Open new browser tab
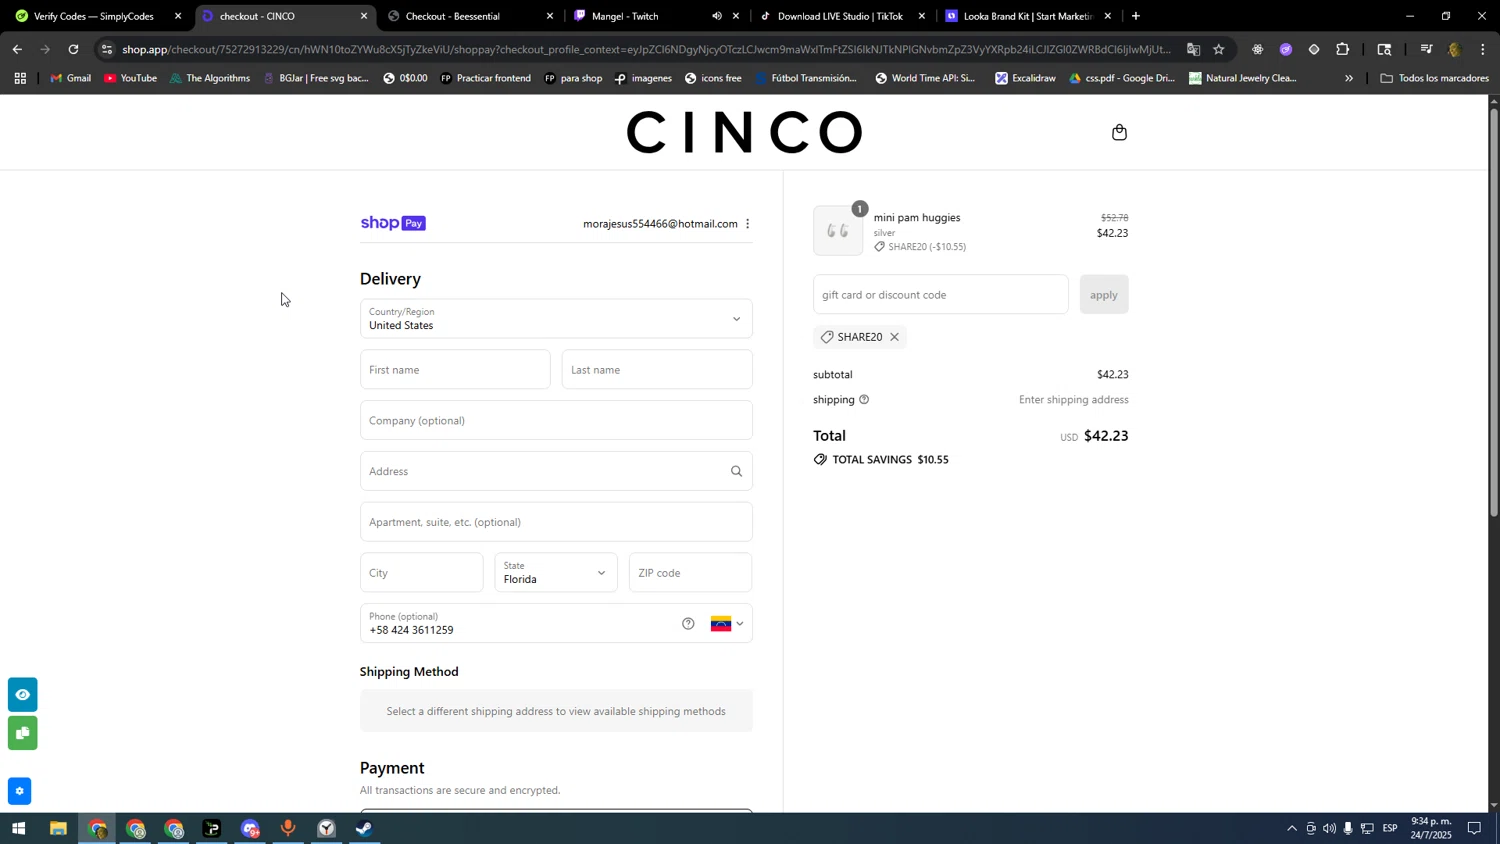This screenshot has height=844, width=1500. 1136,16
